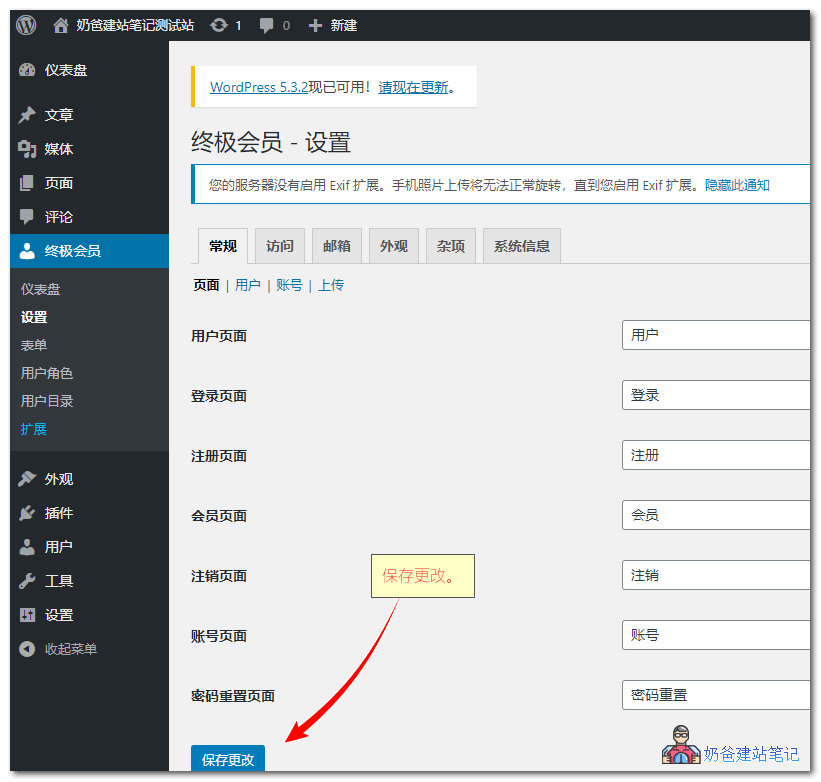Open the 会员页面 dropdown showing 会员
The height and width of the screenshot is (782, 821).
[x=716, y=515]
